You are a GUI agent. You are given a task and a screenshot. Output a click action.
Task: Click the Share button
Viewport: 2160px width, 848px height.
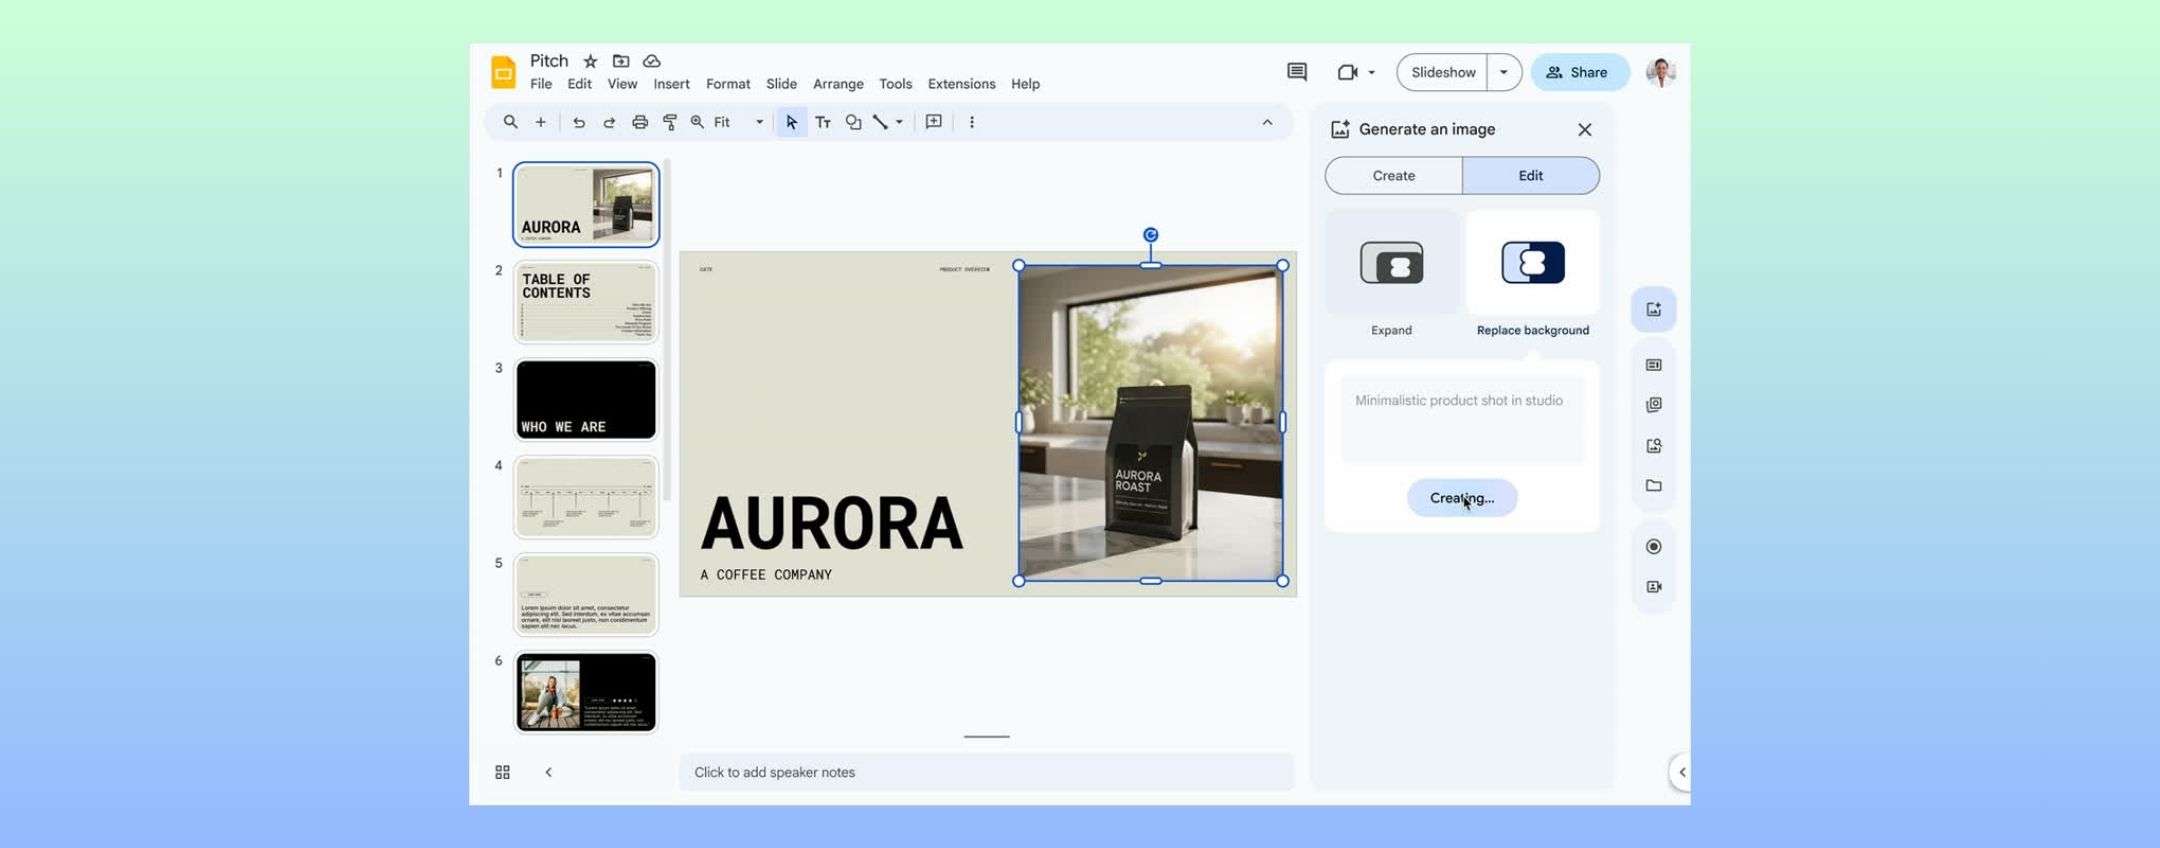click(x=1578, y=72)
